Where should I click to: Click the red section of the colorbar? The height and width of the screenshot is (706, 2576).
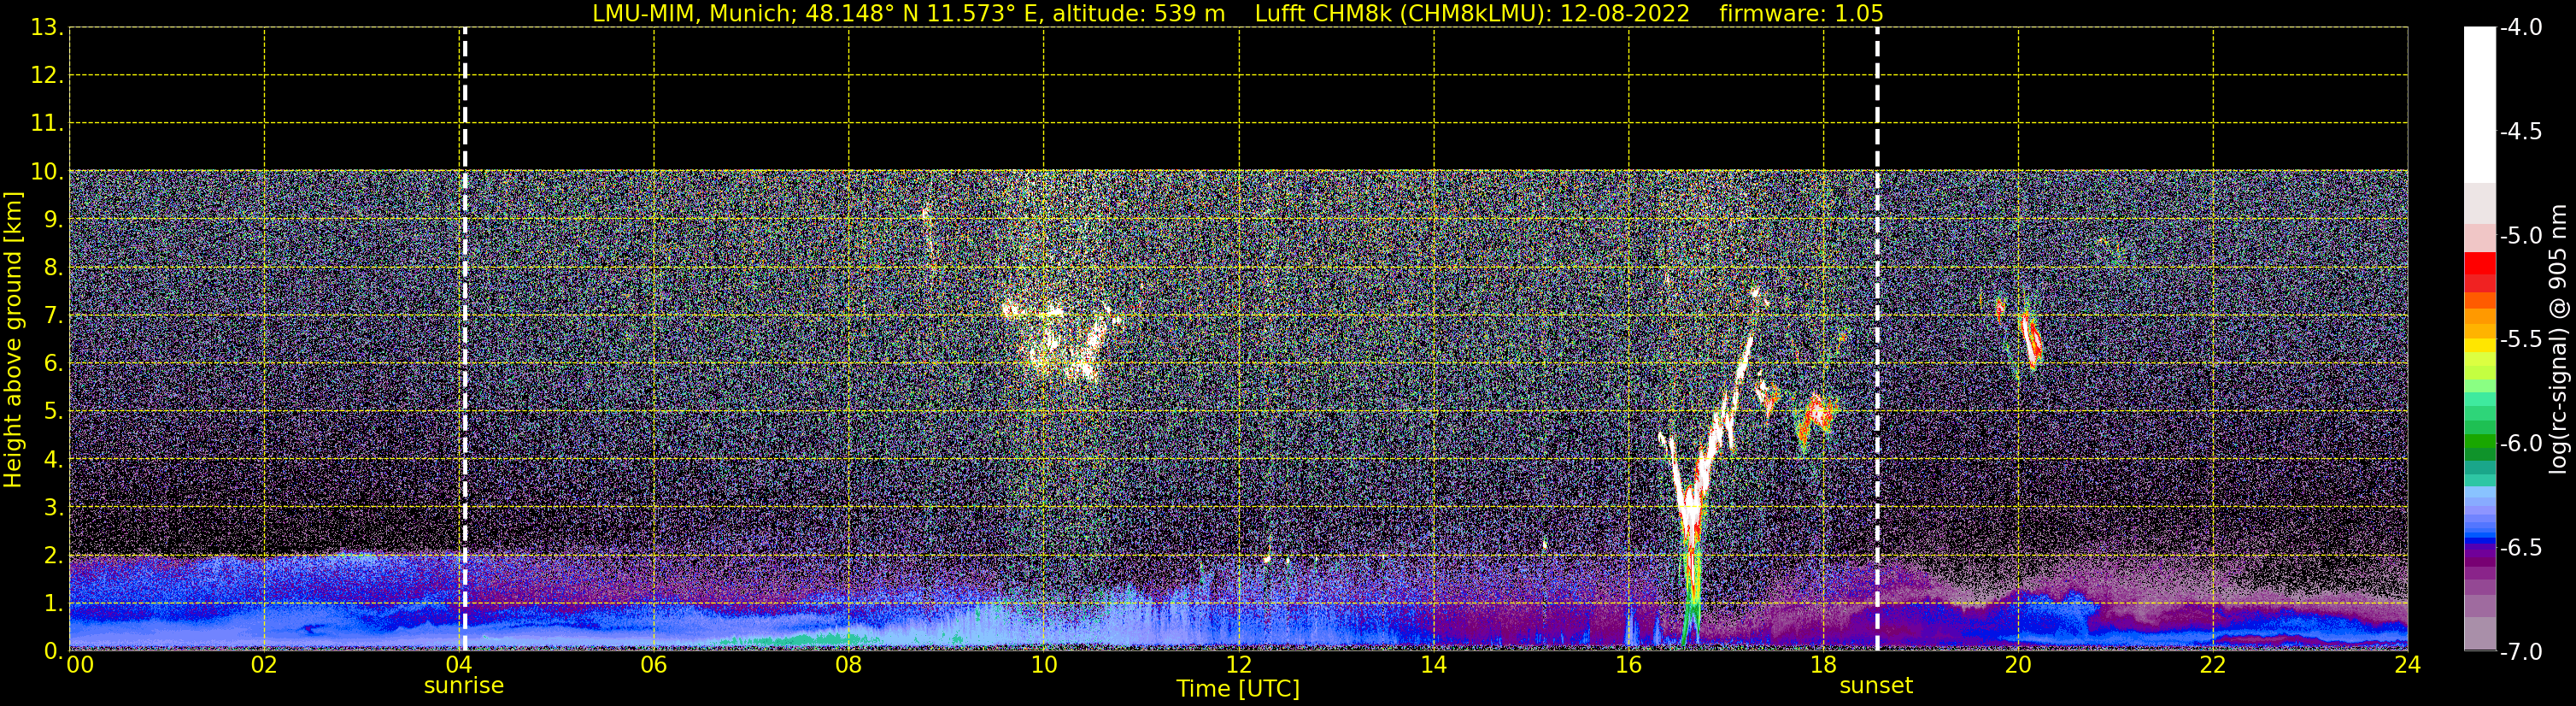tap(2479, 271)
